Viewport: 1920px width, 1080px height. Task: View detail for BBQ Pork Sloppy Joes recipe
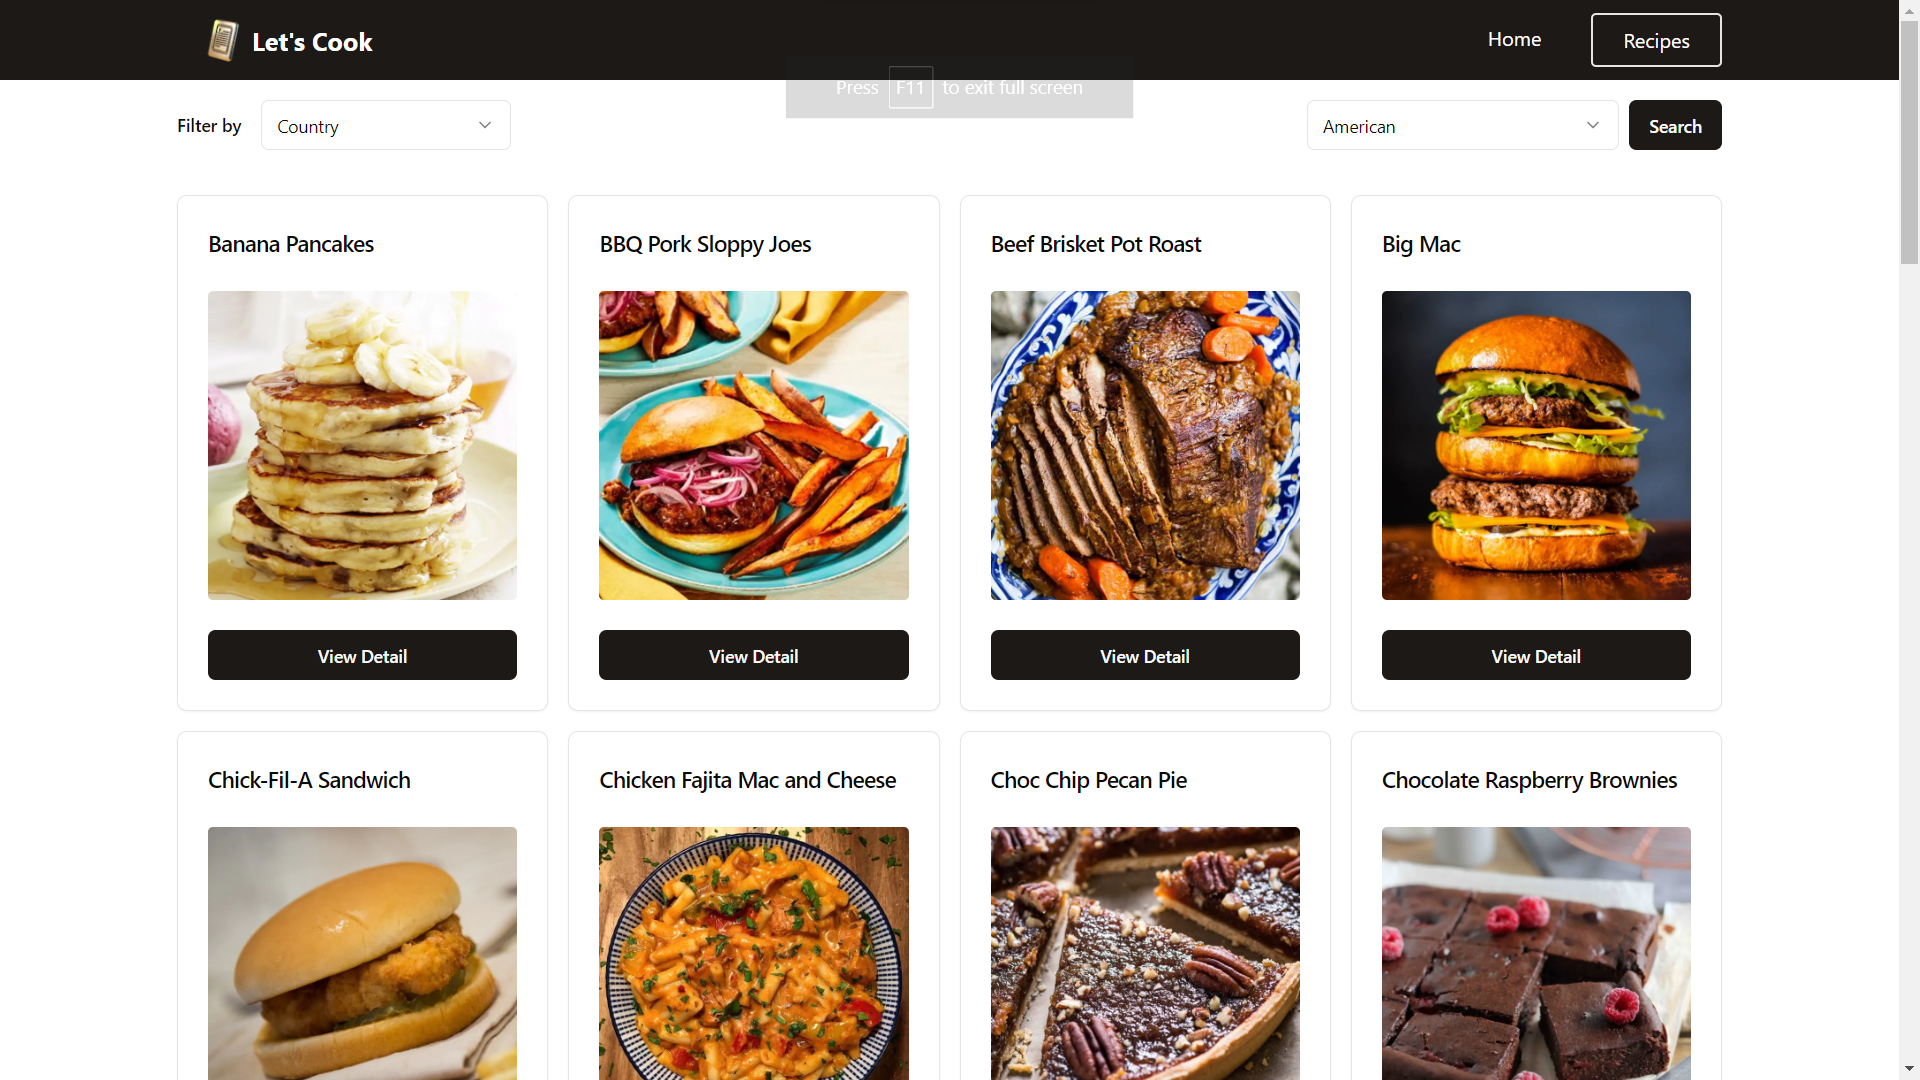tap(753, 654)
